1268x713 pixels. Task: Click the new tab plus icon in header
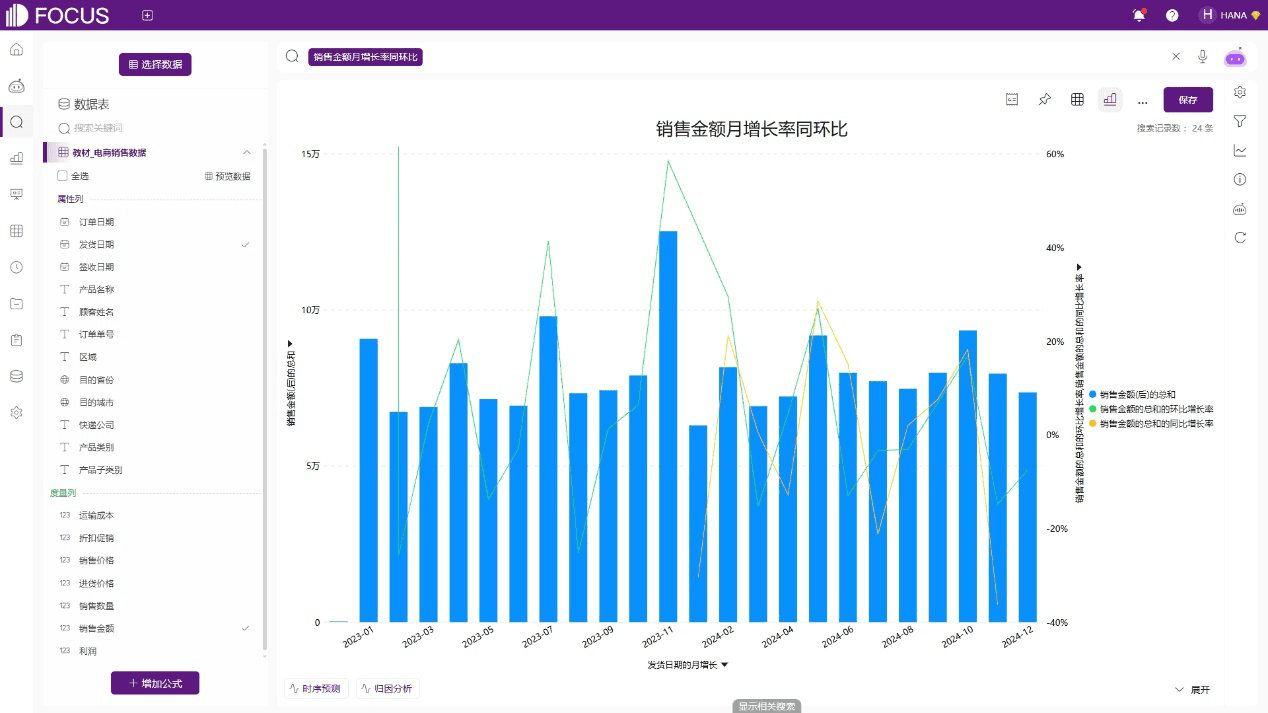click(147, 15)
